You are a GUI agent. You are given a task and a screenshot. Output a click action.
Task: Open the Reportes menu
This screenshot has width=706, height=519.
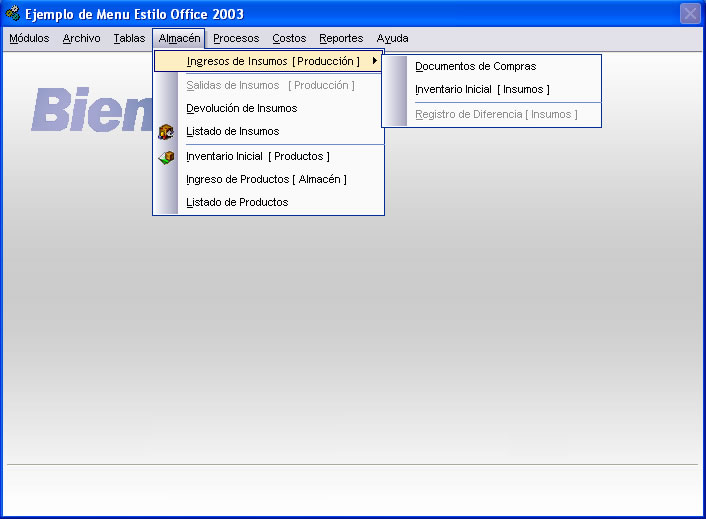(341, 39)
